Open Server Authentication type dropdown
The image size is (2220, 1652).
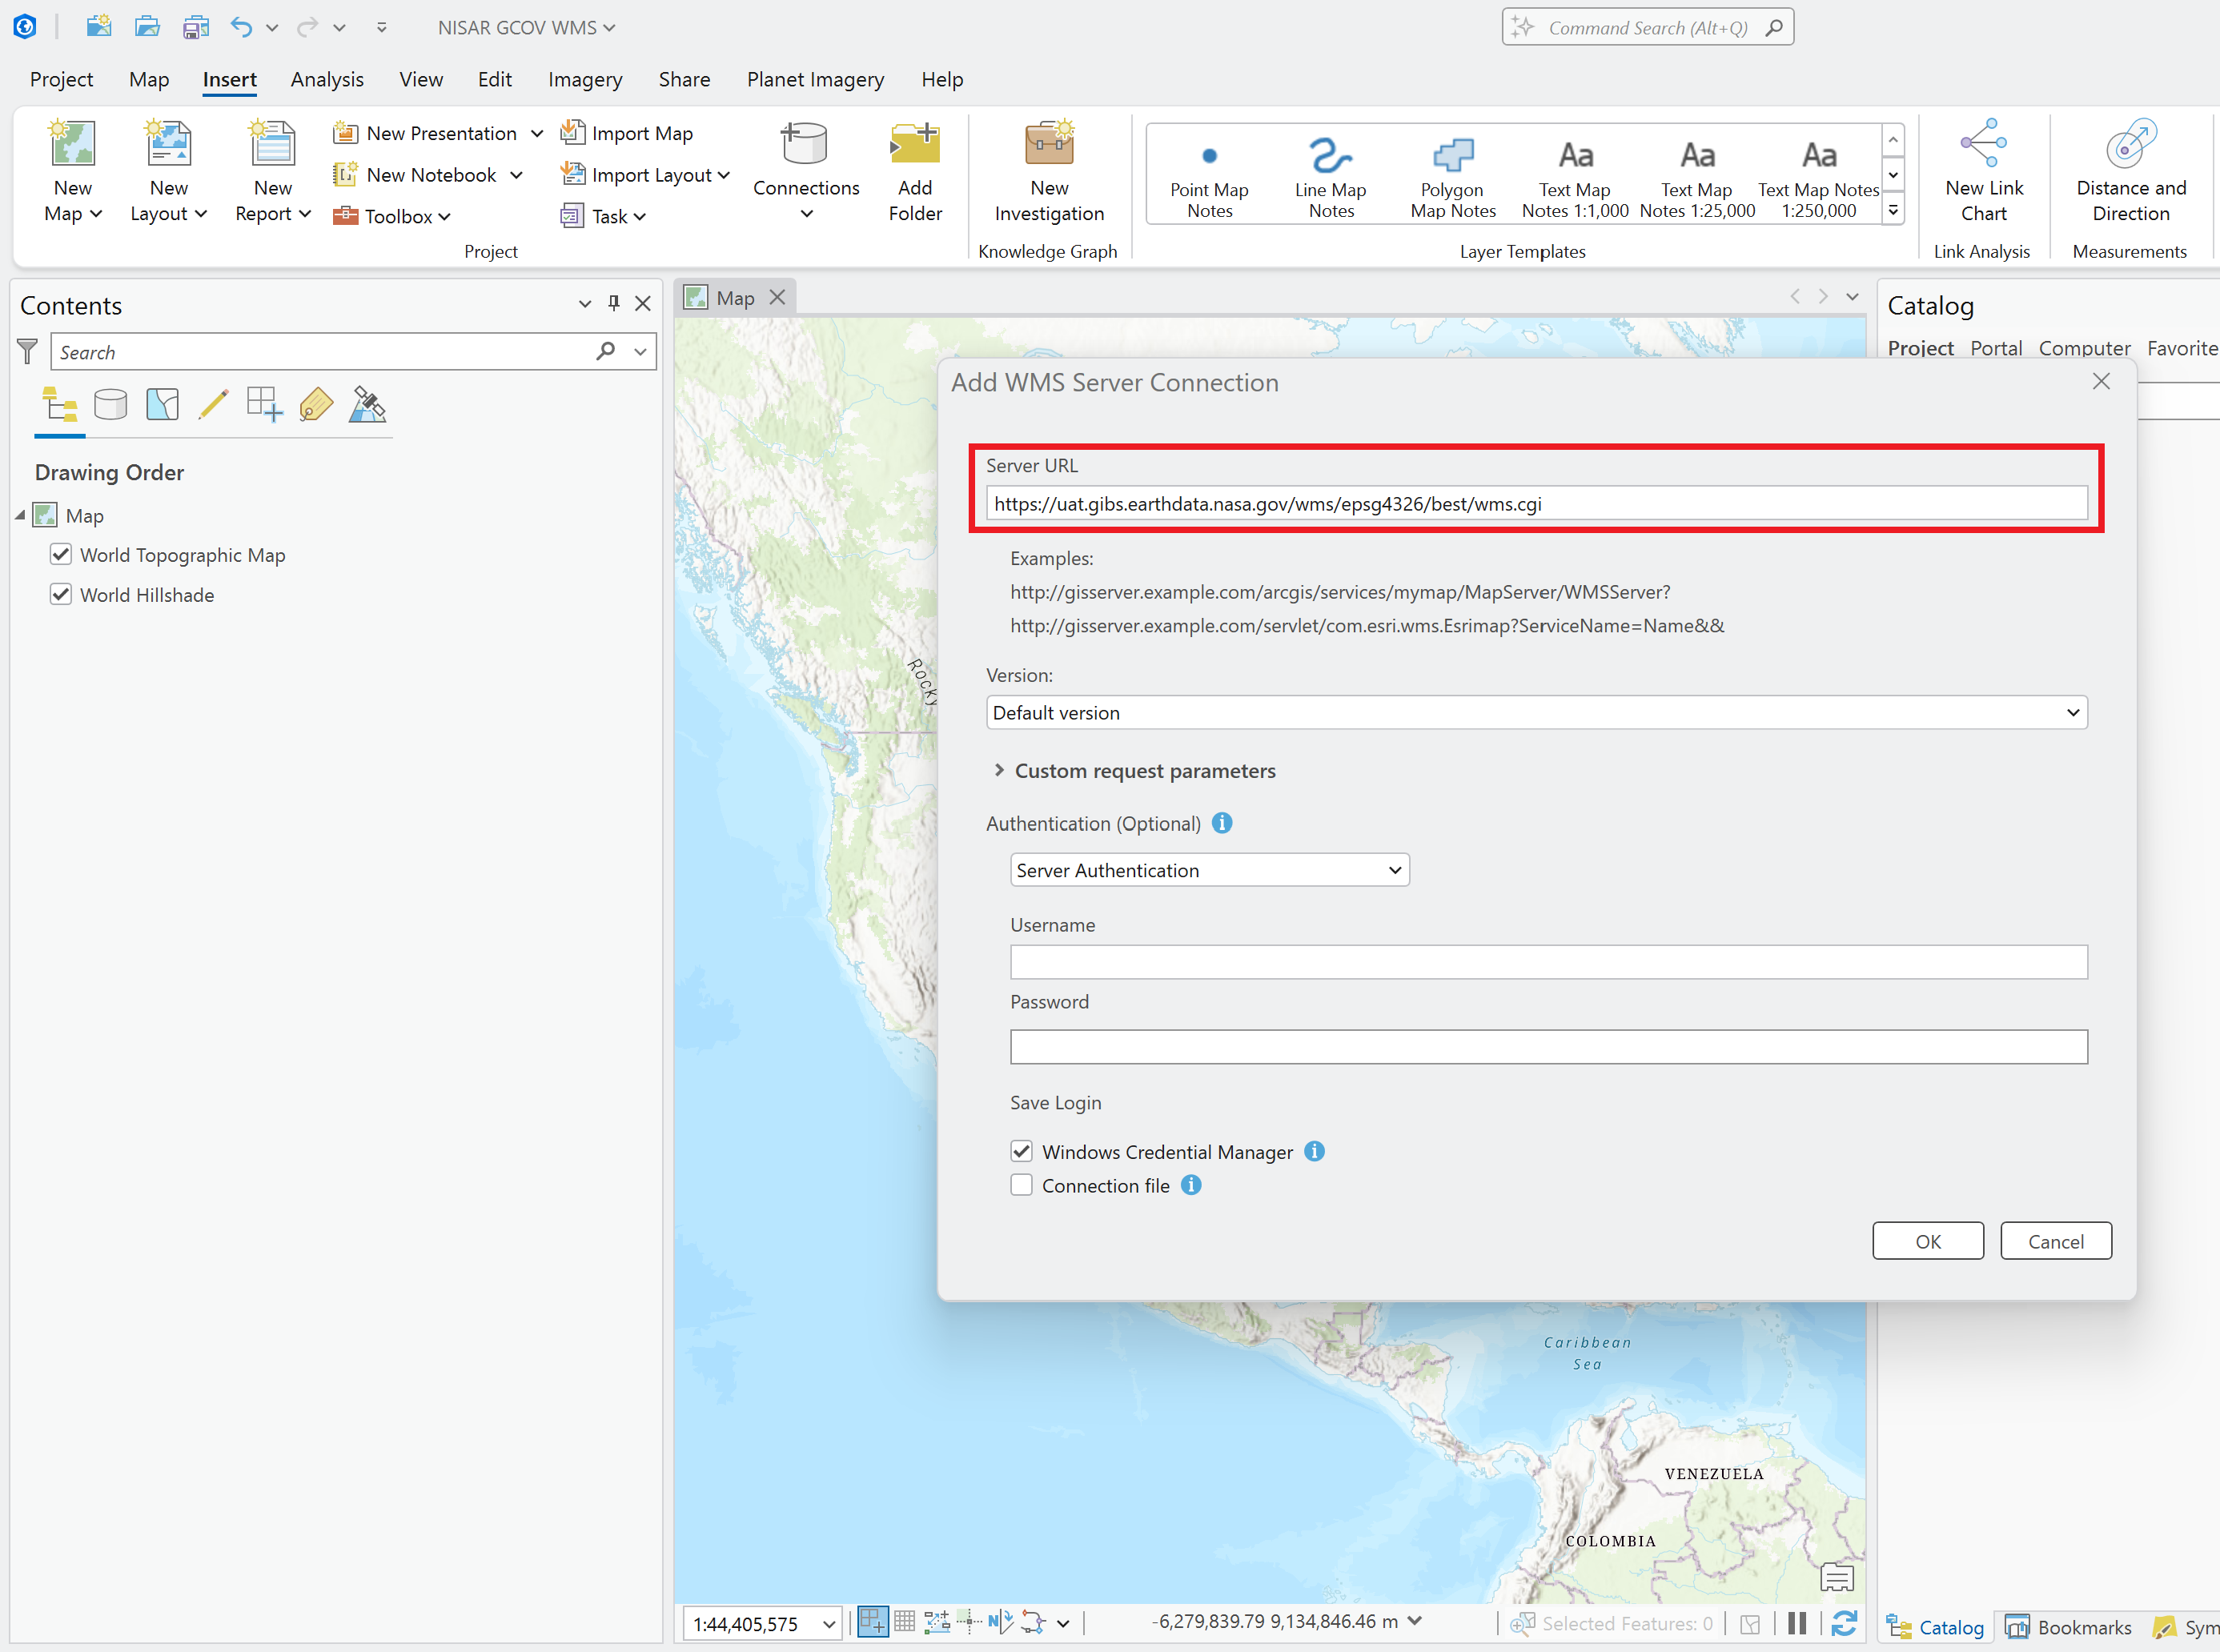pos(1209,870)
